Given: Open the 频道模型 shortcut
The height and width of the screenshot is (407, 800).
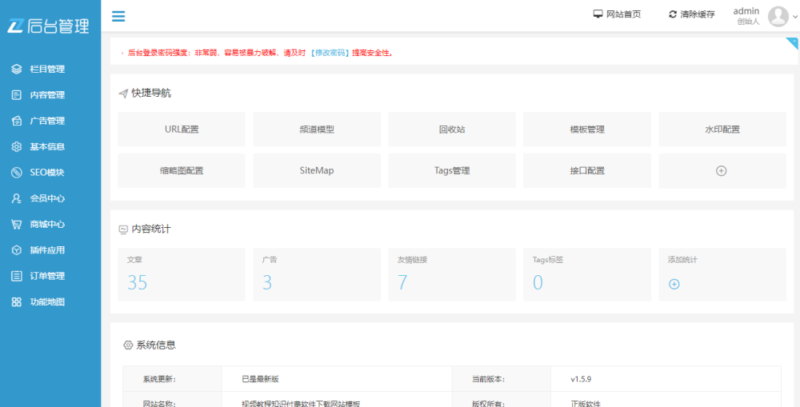Looking at the screenshot, I should (x=317, y=130).
